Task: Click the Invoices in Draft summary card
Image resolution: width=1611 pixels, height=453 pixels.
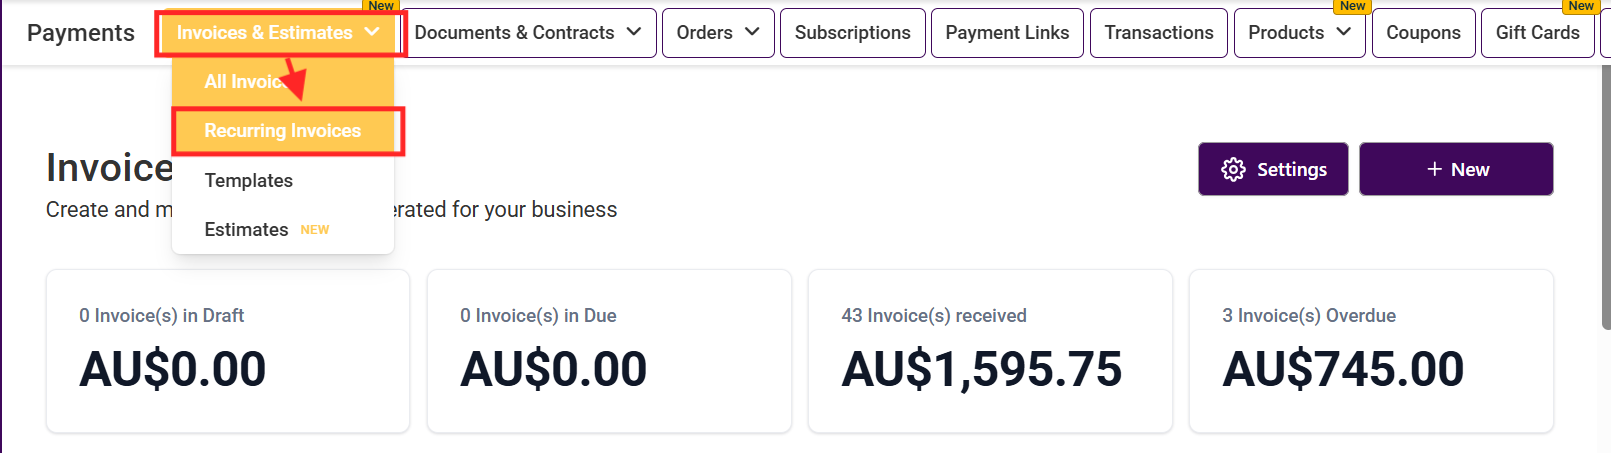Action: [228, 351]
